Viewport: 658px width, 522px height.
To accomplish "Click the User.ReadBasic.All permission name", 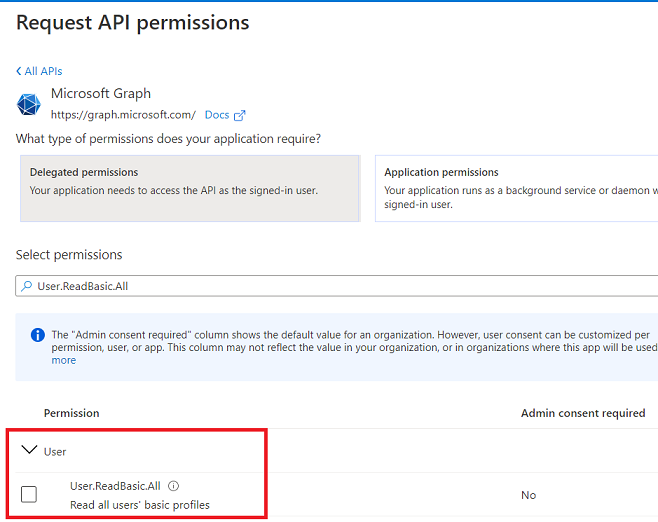I will coord(115,486).
